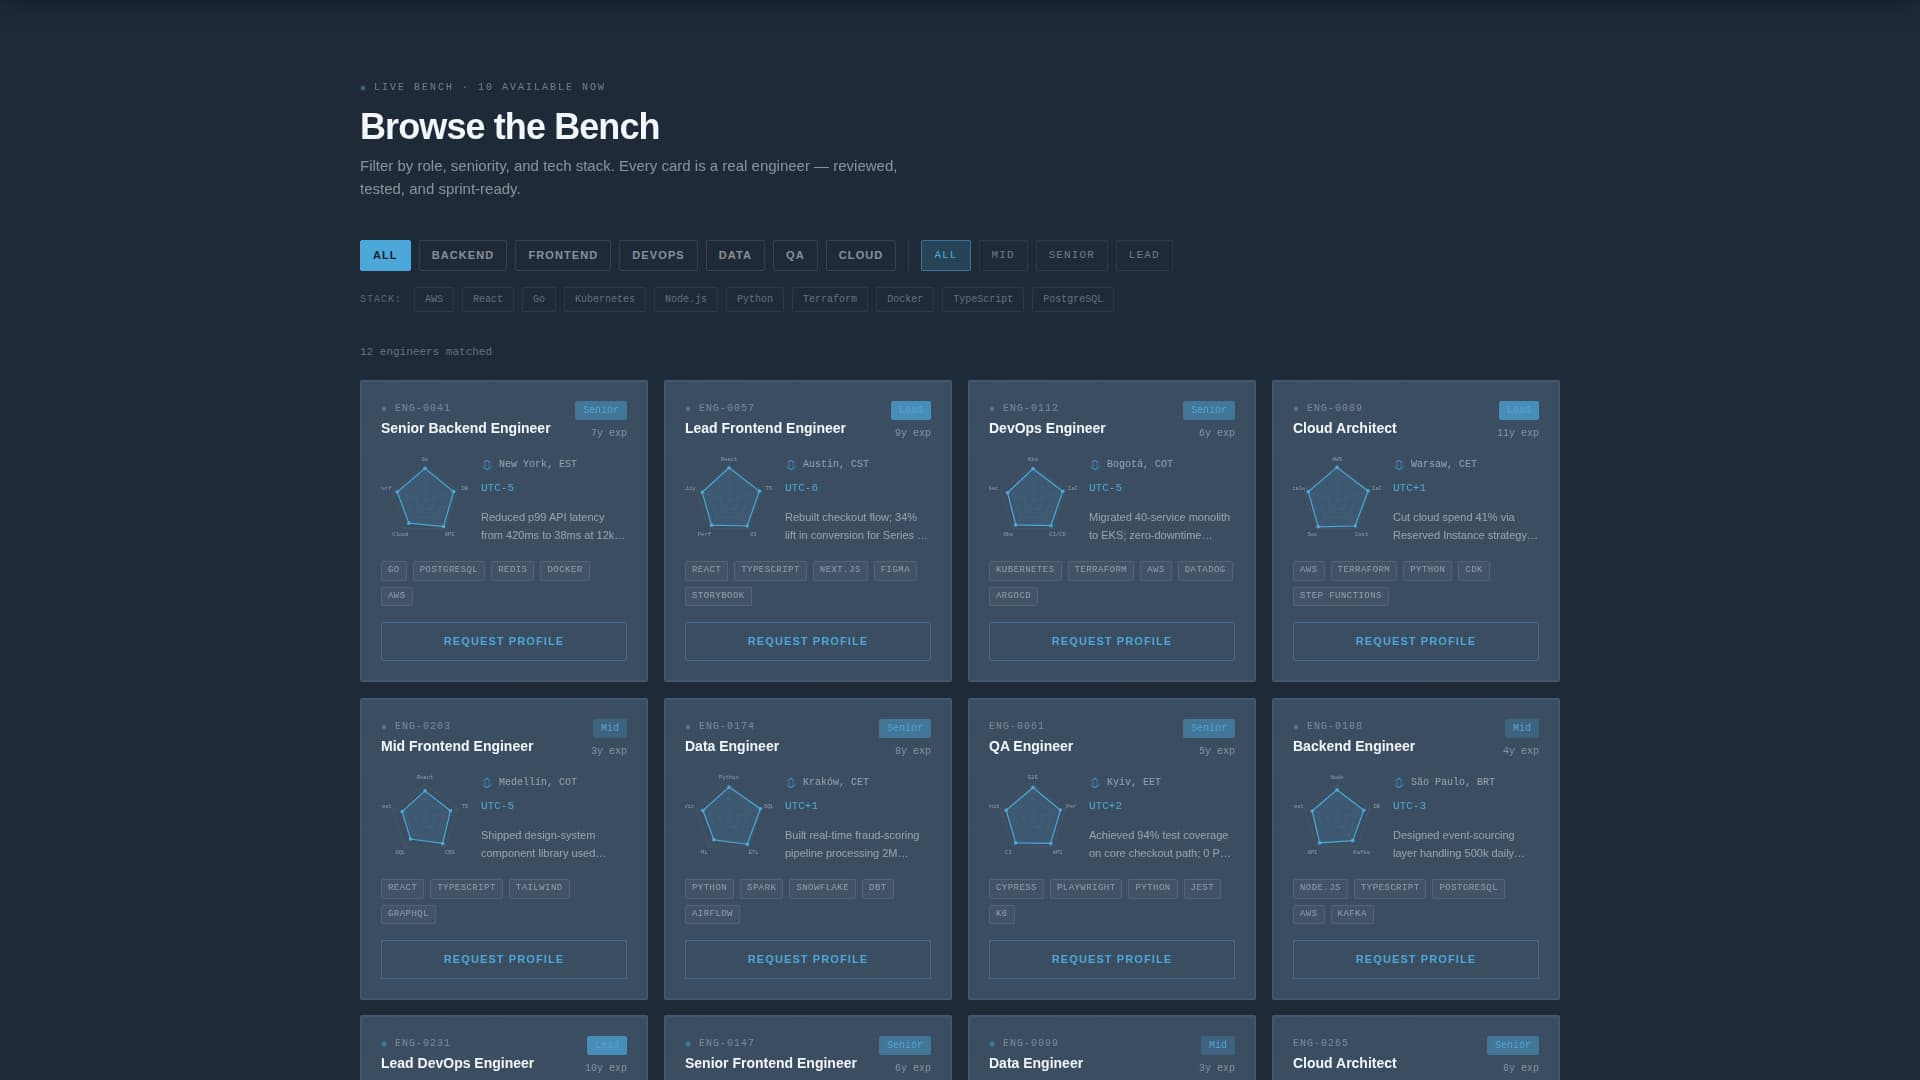The width and height of the screenshot is (1920, 1080).
Task: Open the Senior Frontend Engineer card title
Action: [x=771, y=1063]
